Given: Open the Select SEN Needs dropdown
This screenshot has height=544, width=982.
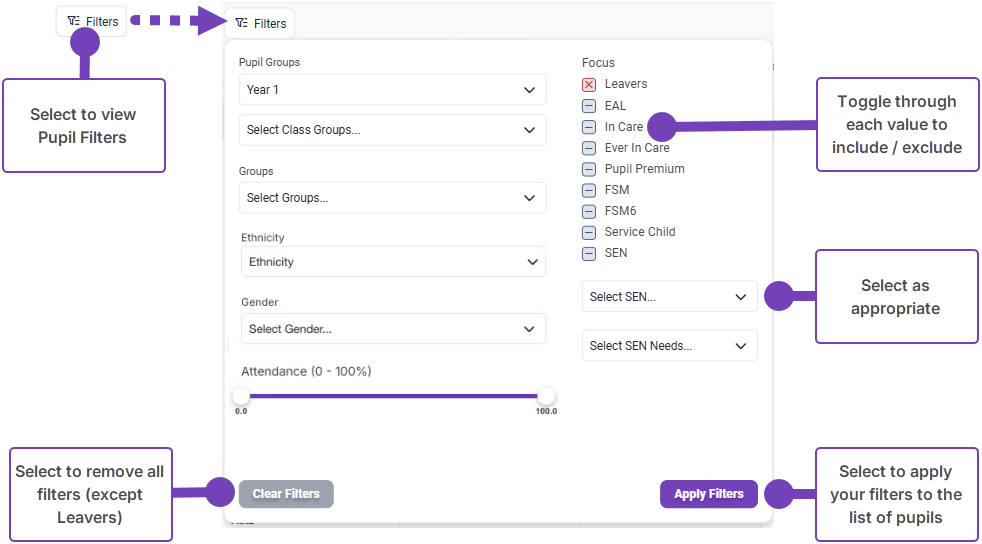Looking at the screenshot, I should point(669,346).
